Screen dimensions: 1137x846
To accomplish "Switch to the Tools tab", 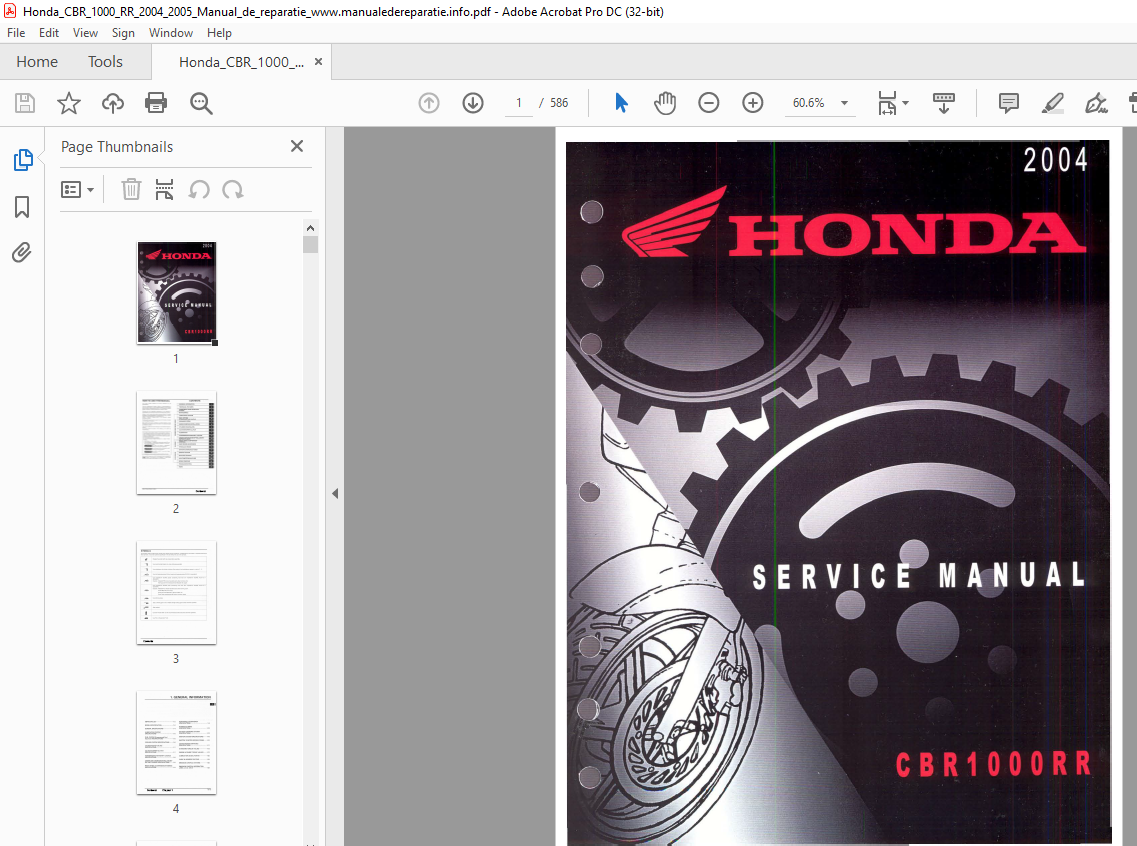I will (x=105, y=62).
